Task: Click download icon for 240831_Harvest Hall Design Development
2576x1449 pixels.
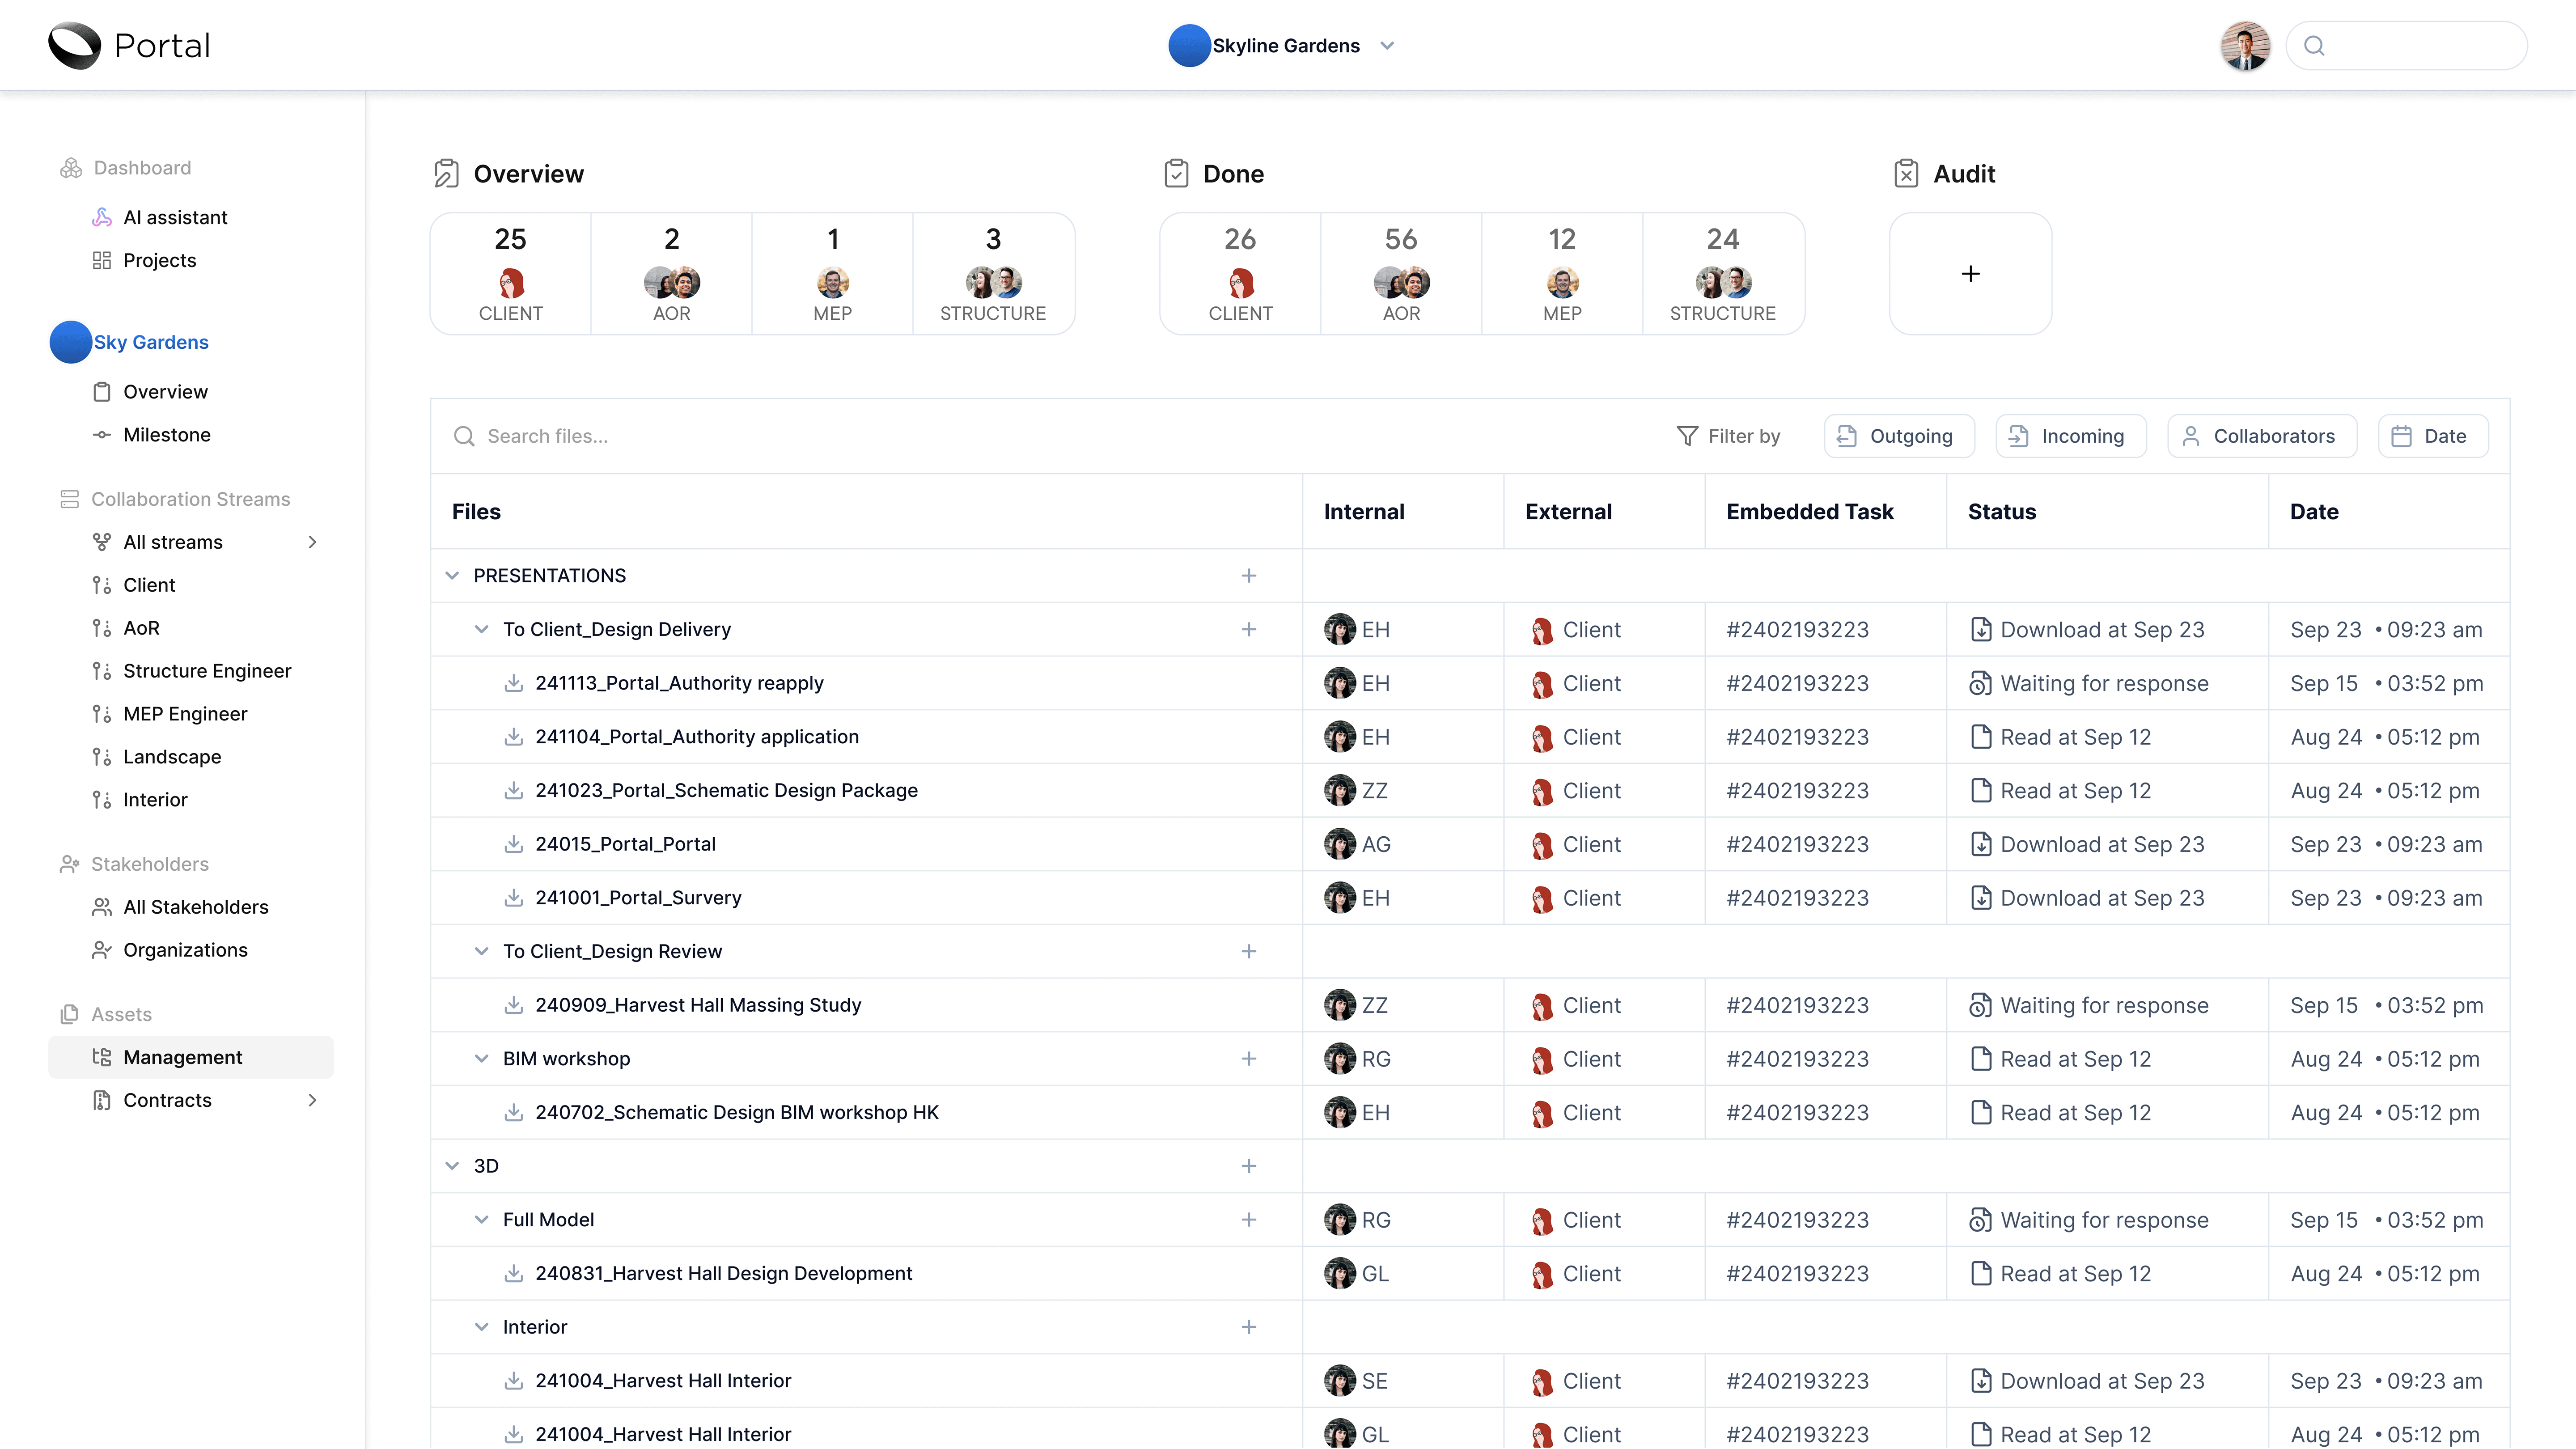Action: 513,1273
